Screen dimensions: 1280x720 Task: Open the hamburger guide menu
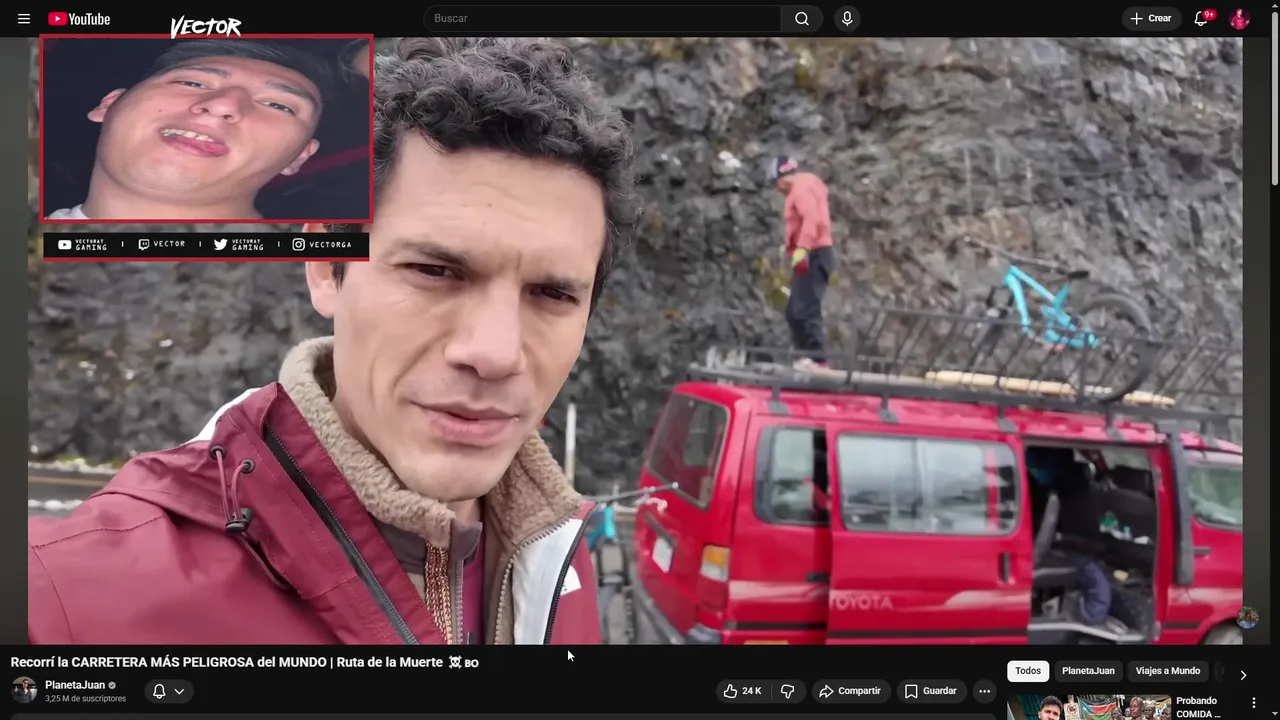tap(24, 19)
